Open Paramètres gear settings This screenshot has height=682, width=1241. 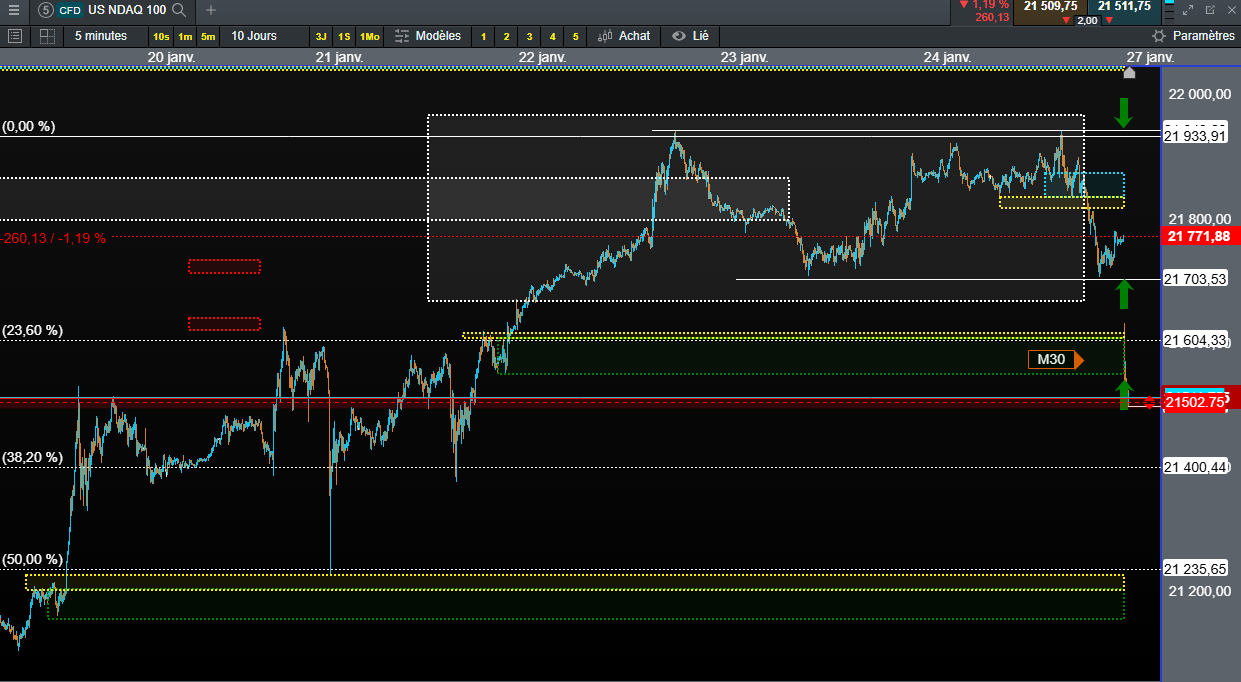pyautogui.click(x=1159, y=36)
